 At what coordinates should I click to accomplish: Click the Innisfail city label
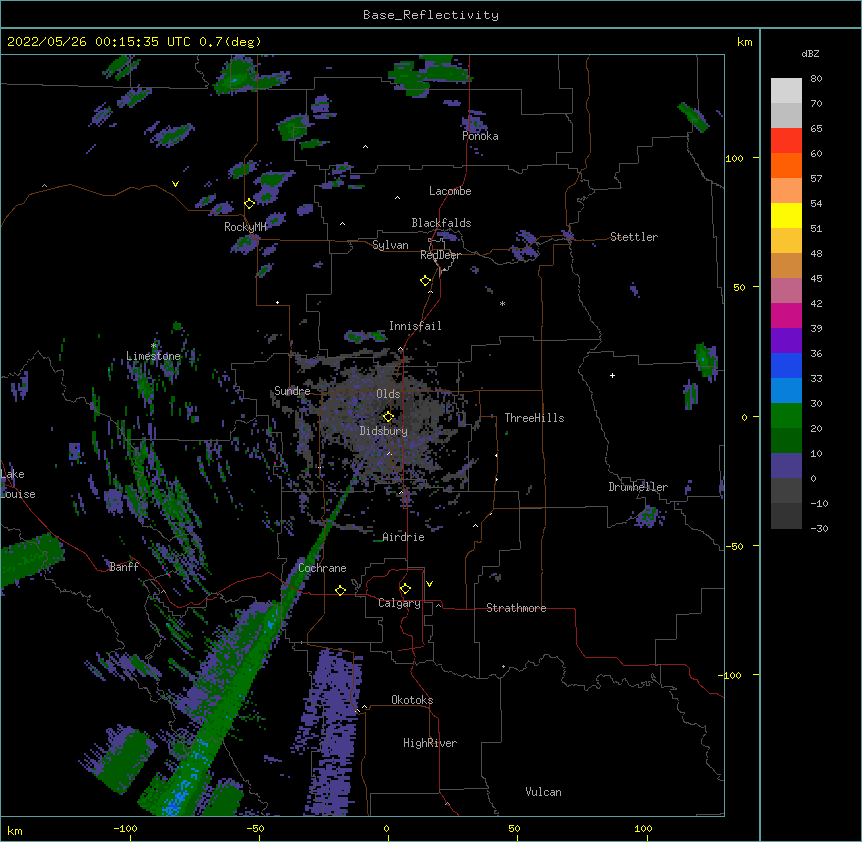415,326
